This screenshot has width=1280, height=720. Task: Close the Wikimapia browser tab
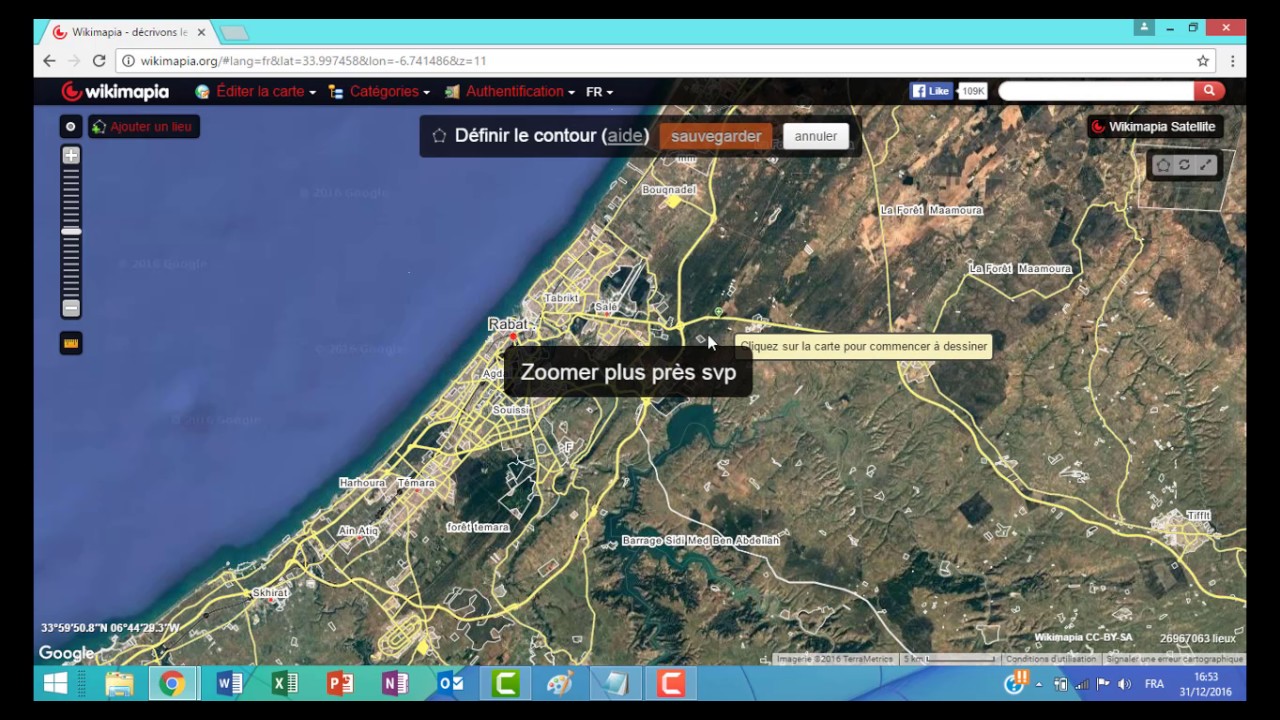(x=200, y=33)
